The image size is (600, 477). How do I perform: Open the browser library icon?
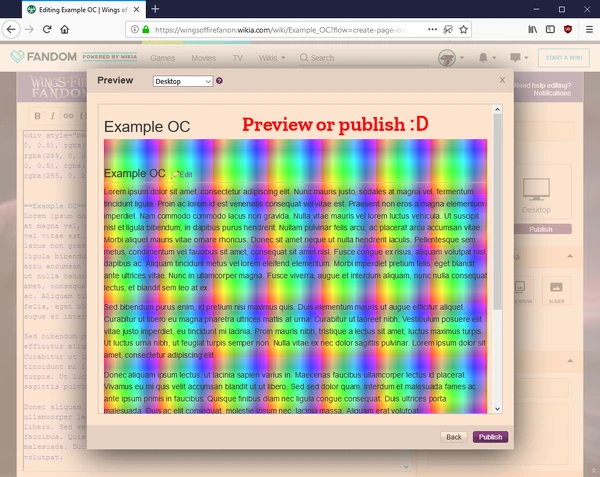[533, 29]
